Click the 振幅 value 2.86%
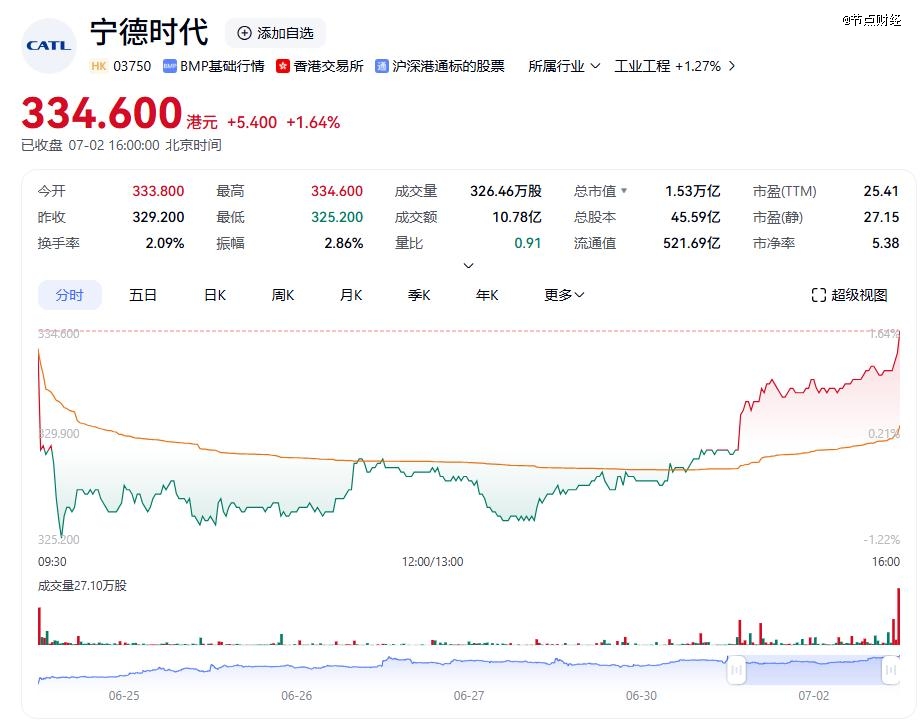920x725 pixels. (344, 243)
